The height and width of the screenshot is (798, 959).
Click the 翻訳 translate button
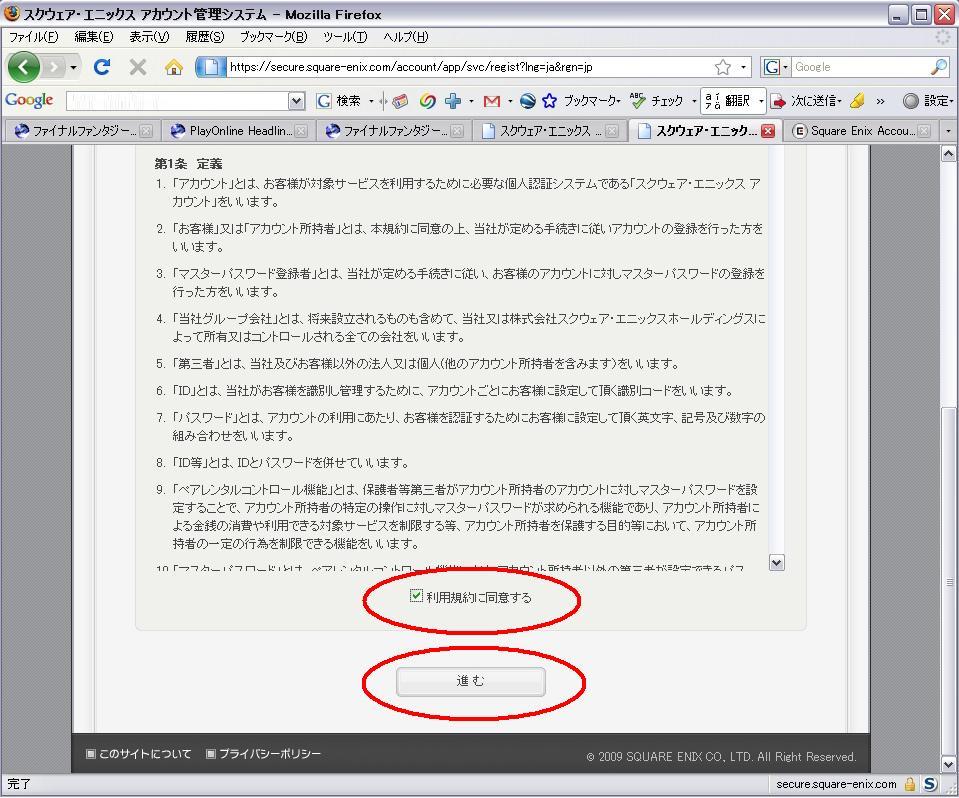[728, 101]
